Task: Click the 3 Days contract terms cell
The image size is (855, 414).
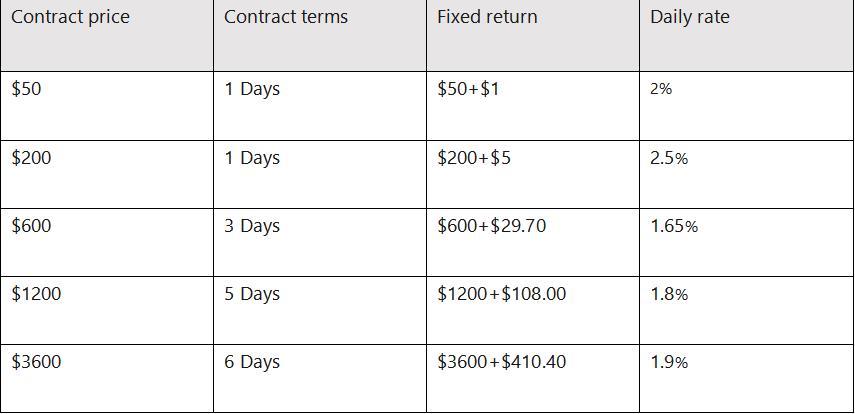Action: [252, 226]
